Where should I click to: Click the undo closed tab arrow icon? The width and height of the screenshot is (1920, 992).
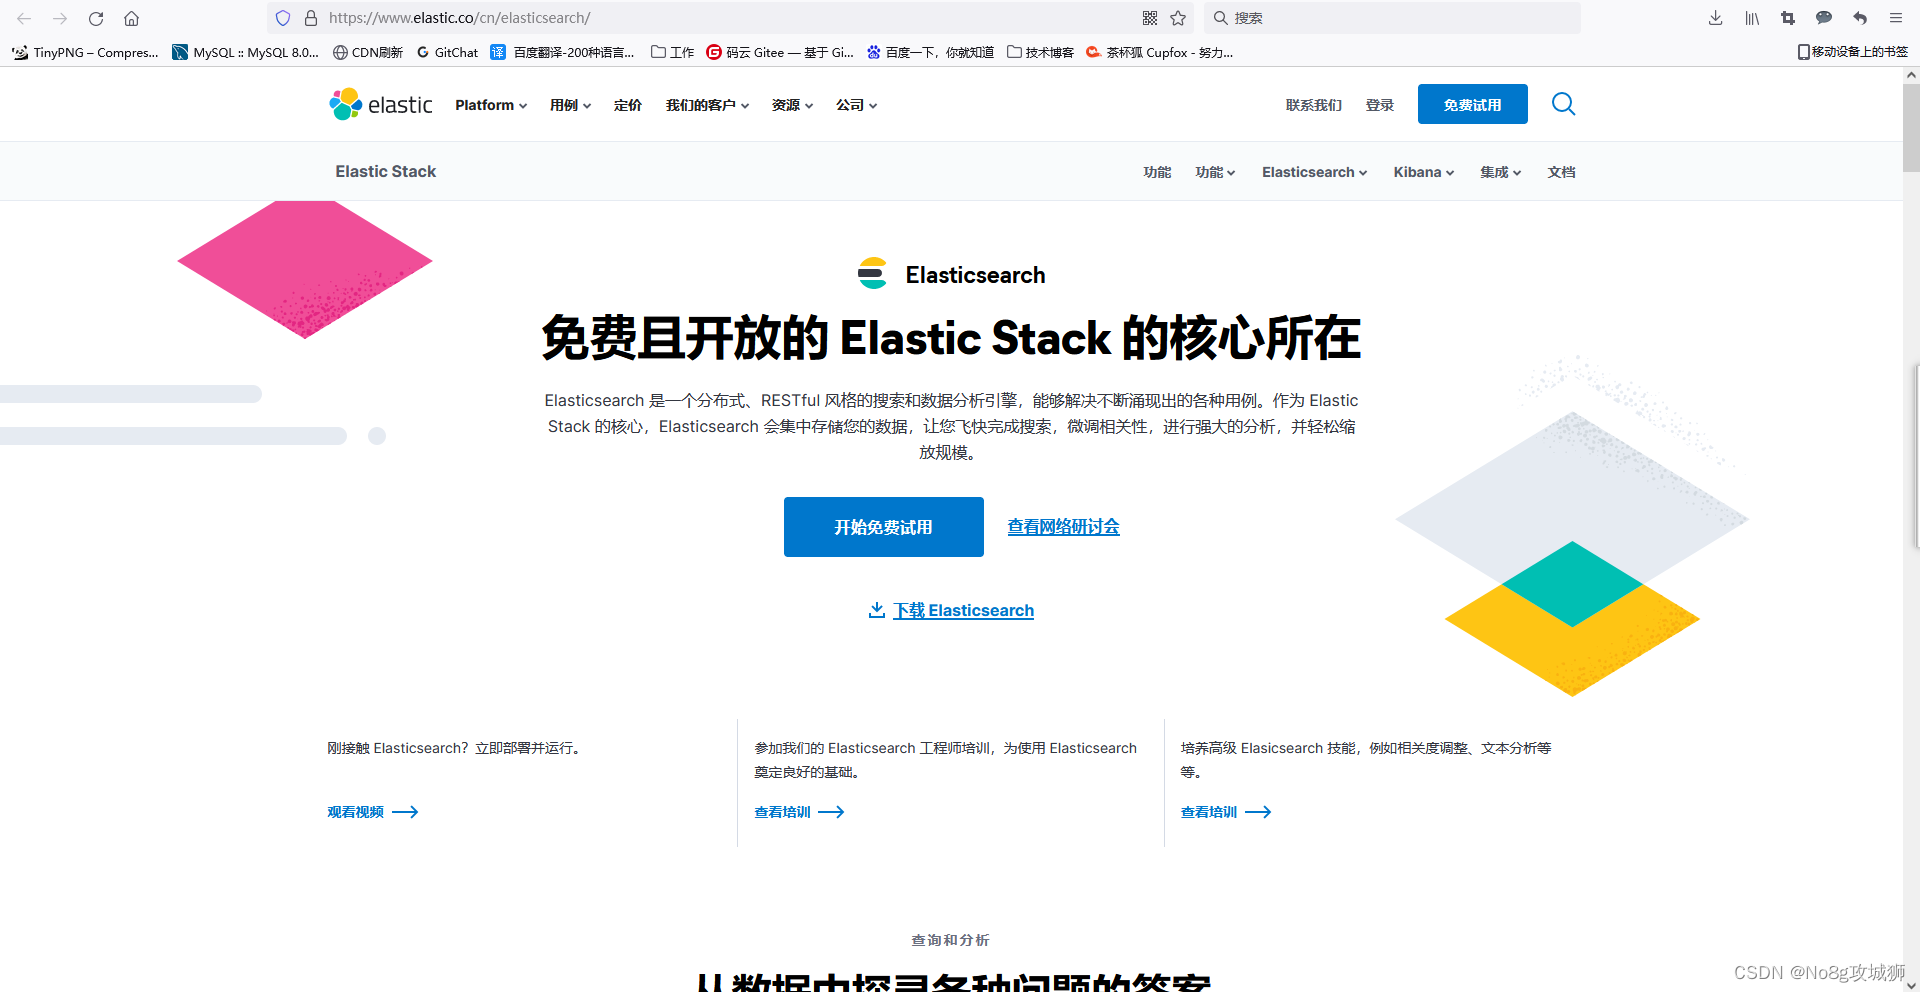1860,18
